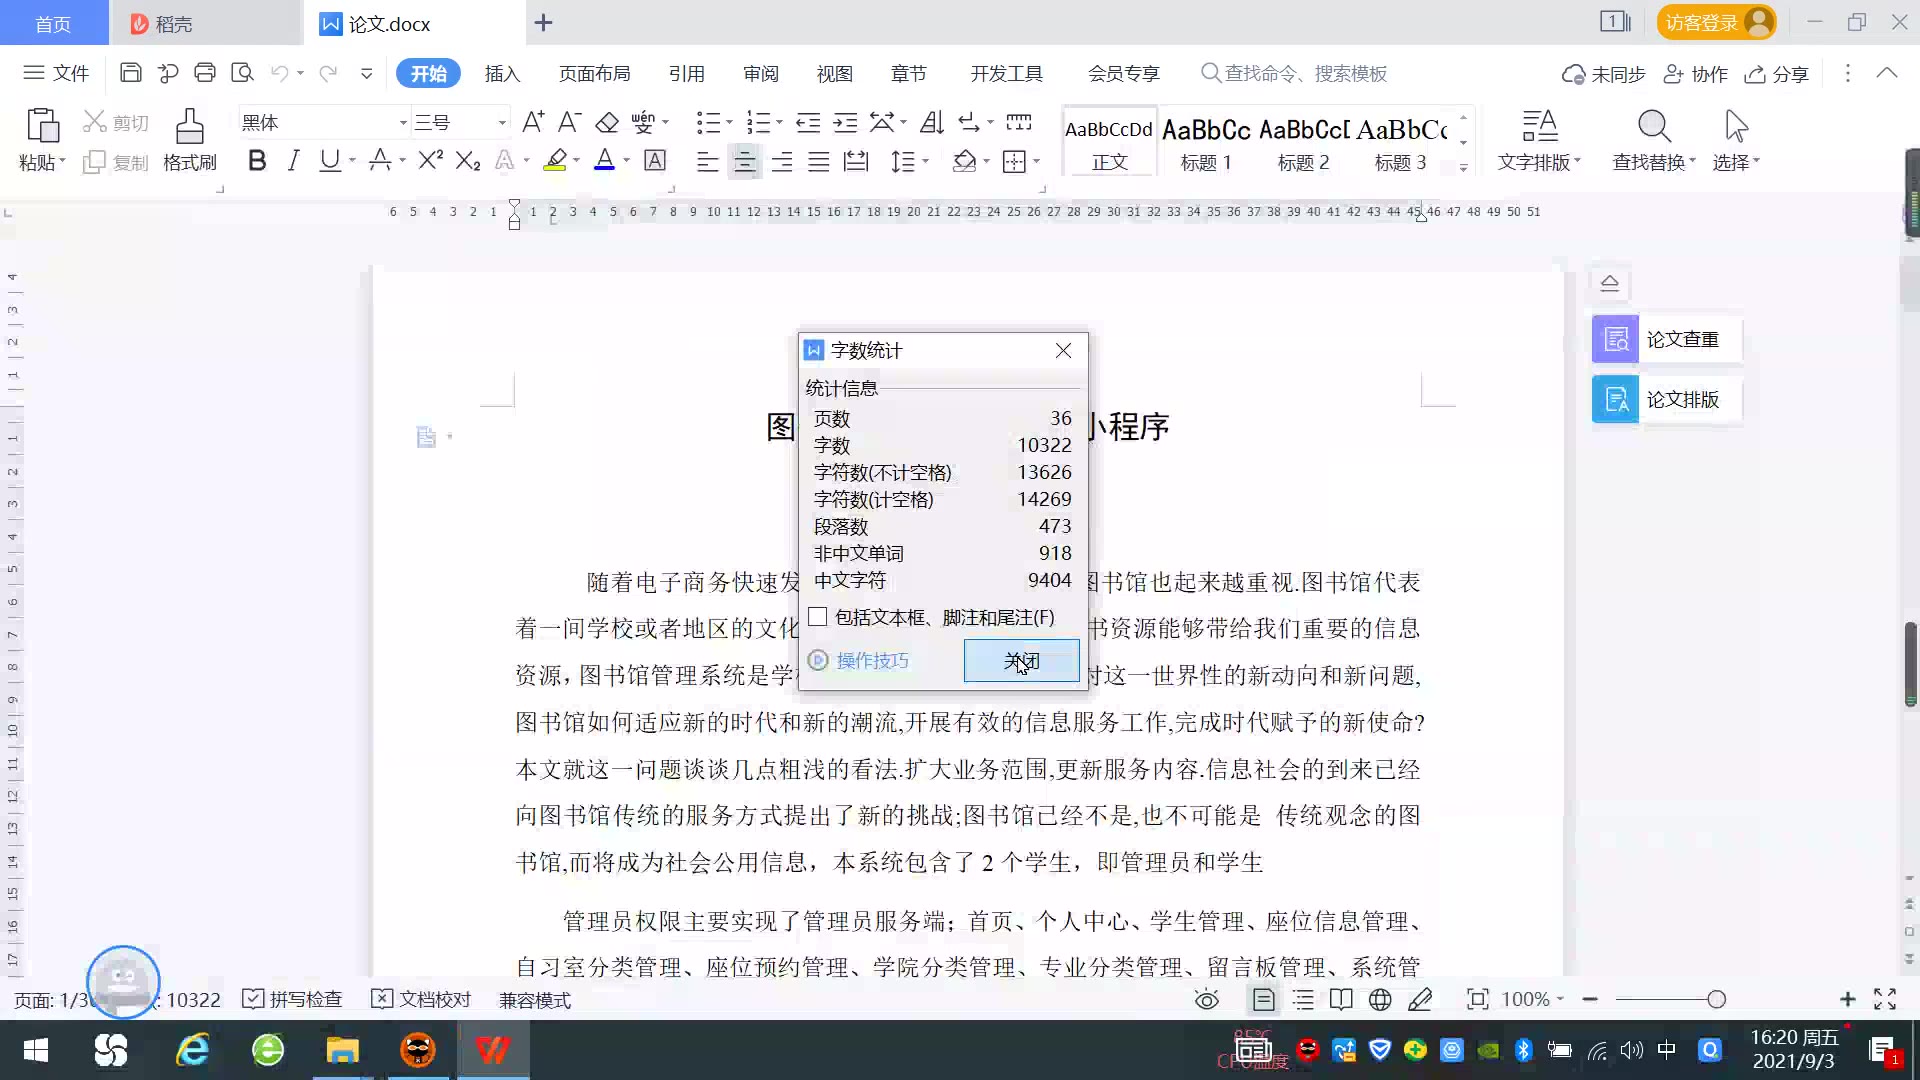
Task: Apply center alignment to paragraph
Action: [x=744, y=161]
